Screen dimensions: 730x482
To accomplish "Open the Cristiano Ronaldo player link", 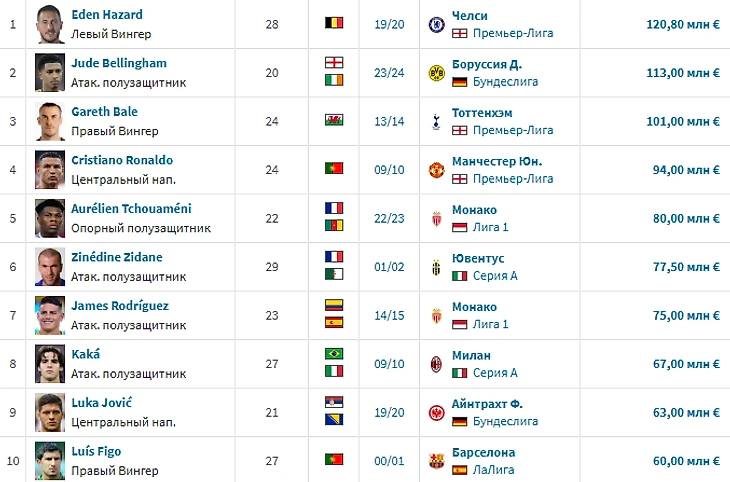I will [122, 160].
